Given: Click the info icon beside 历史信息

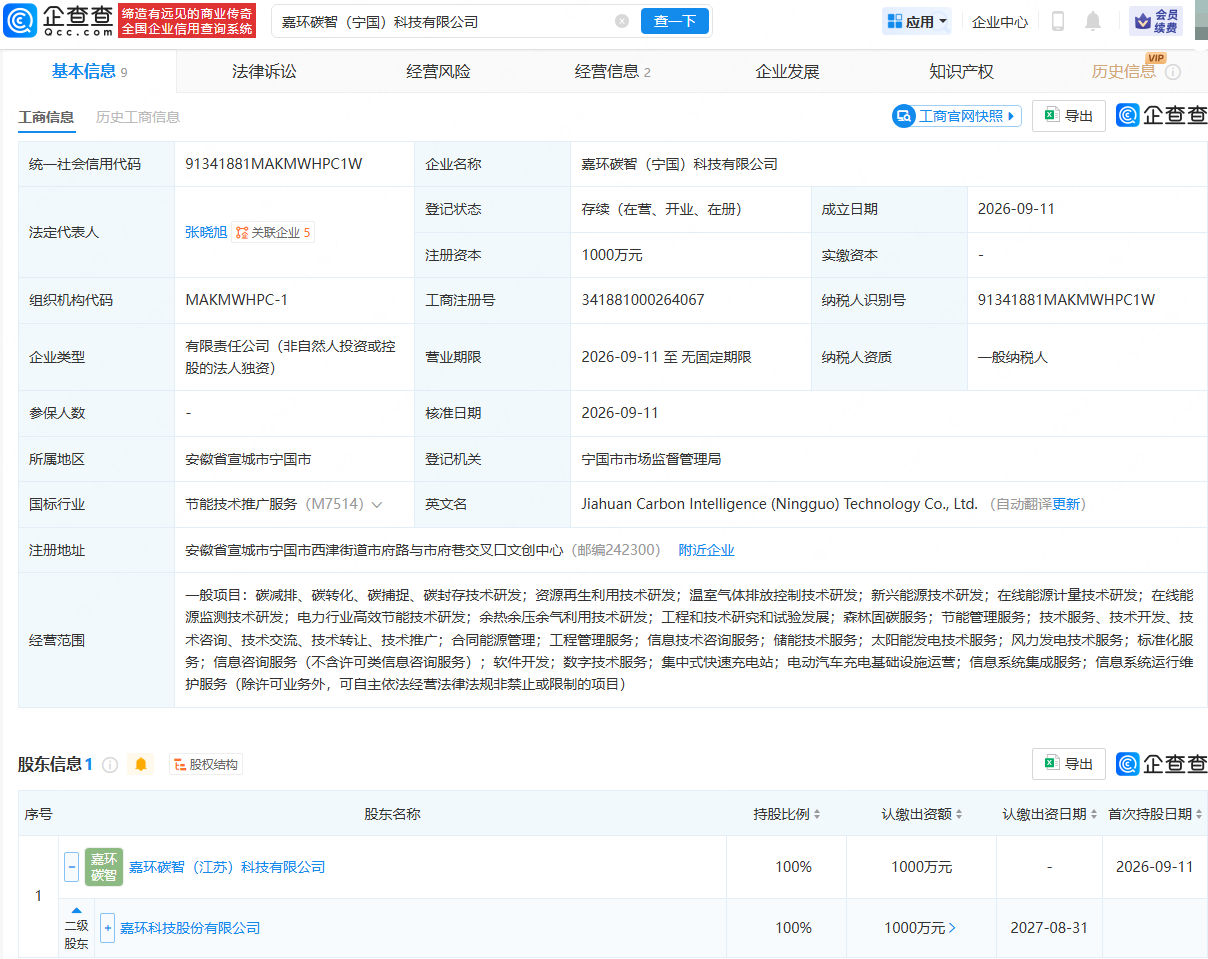Looking at the screenshot, I should (x=1173, y=72).
